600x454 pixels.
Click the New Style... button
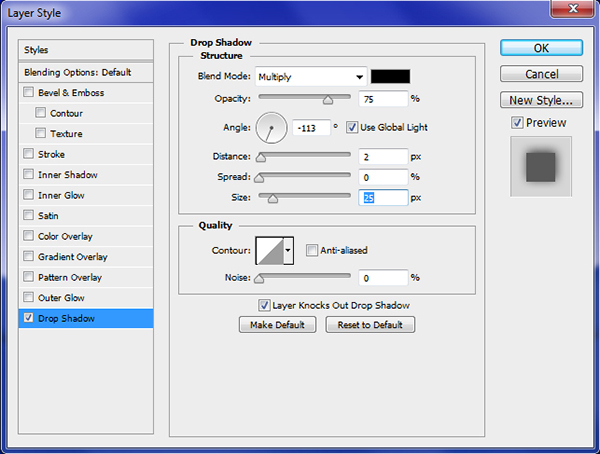click(541, 100)
